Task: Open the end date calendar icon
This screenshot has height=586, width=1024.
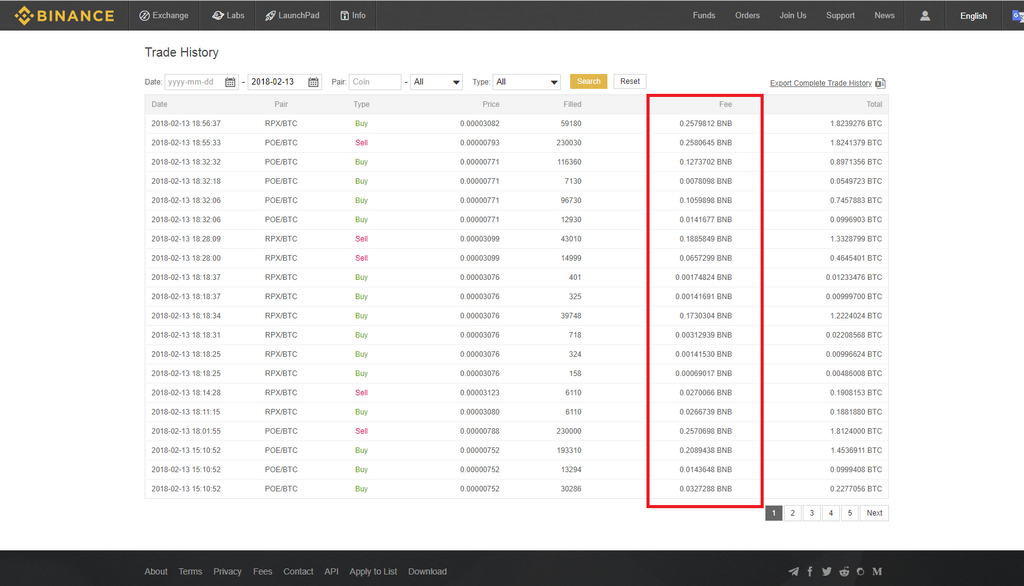Action: 313,82
